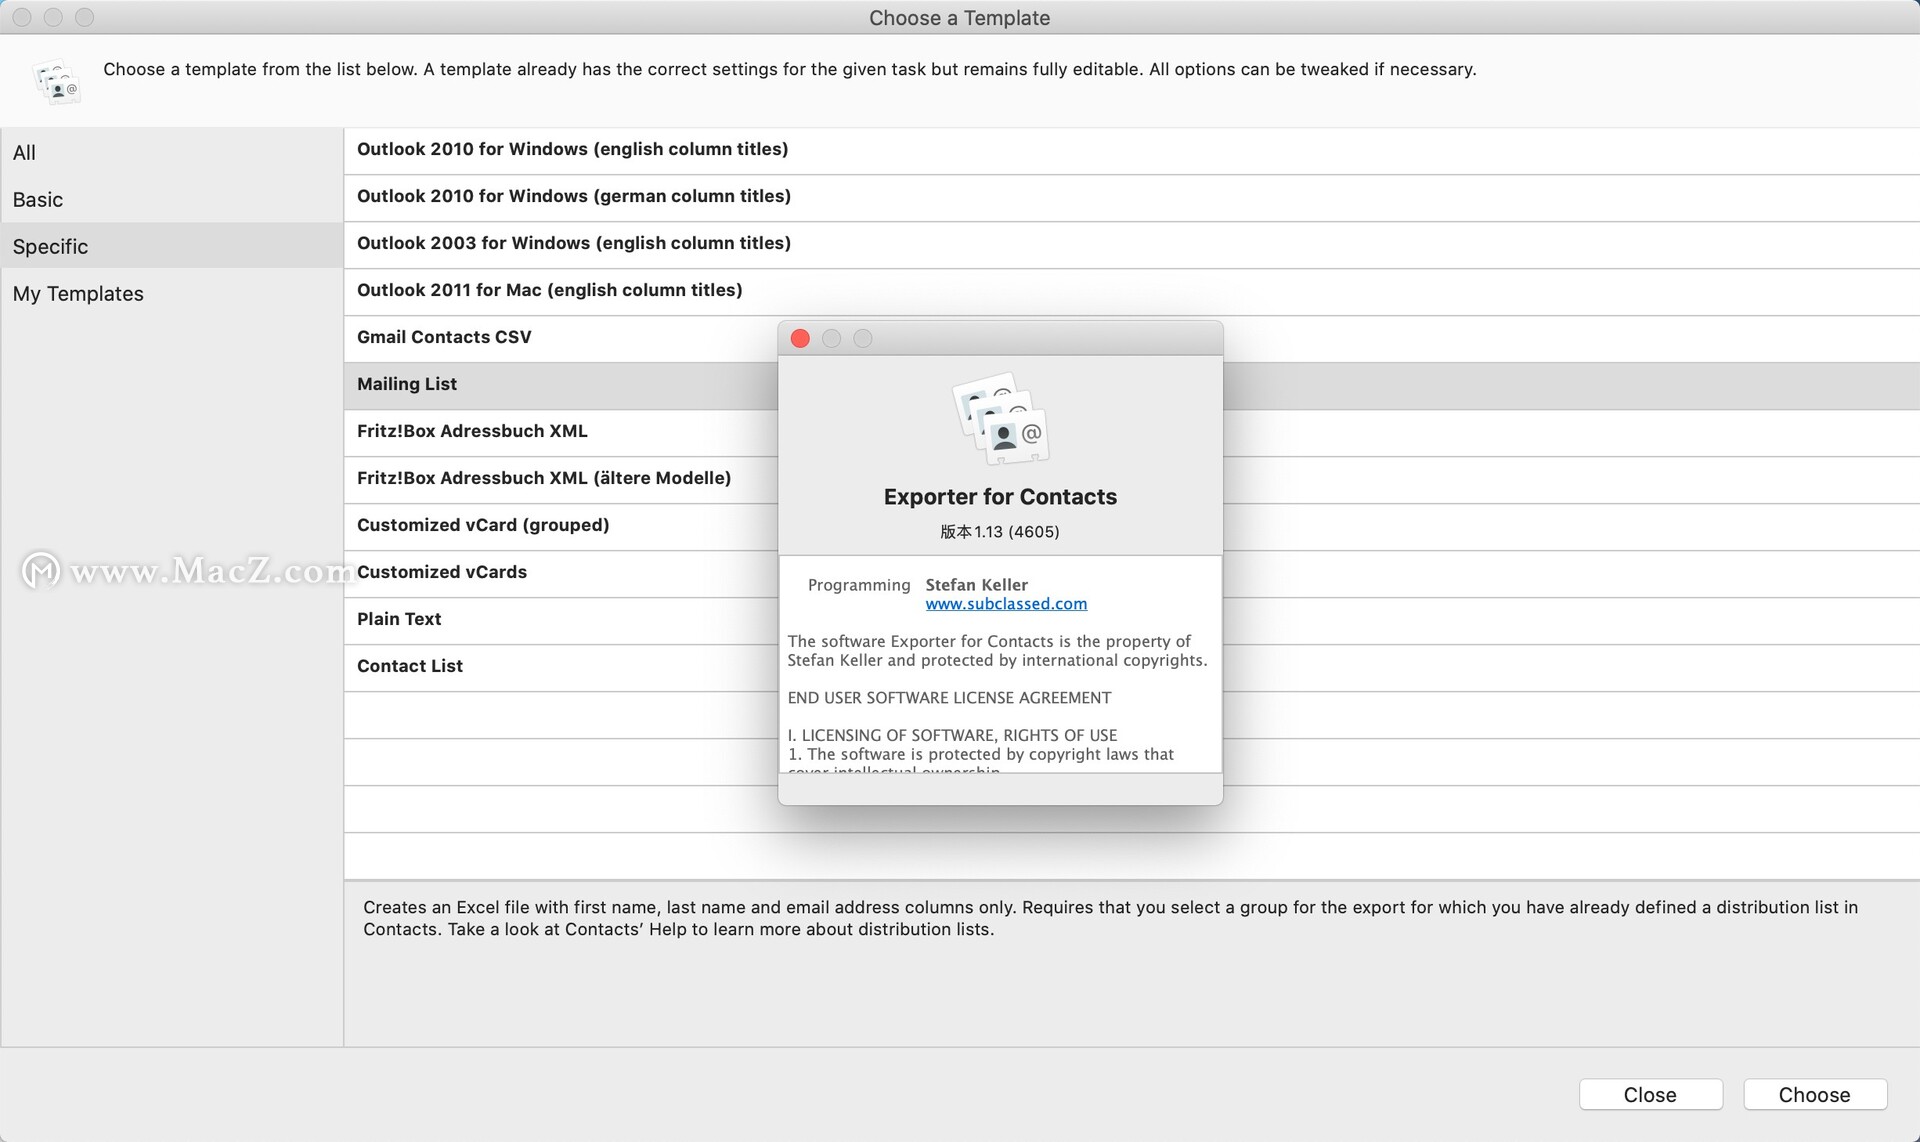Select Outlook 2003 for Windows template
Viewport: 1920px width, 1142px height.
click(1131, 243)
